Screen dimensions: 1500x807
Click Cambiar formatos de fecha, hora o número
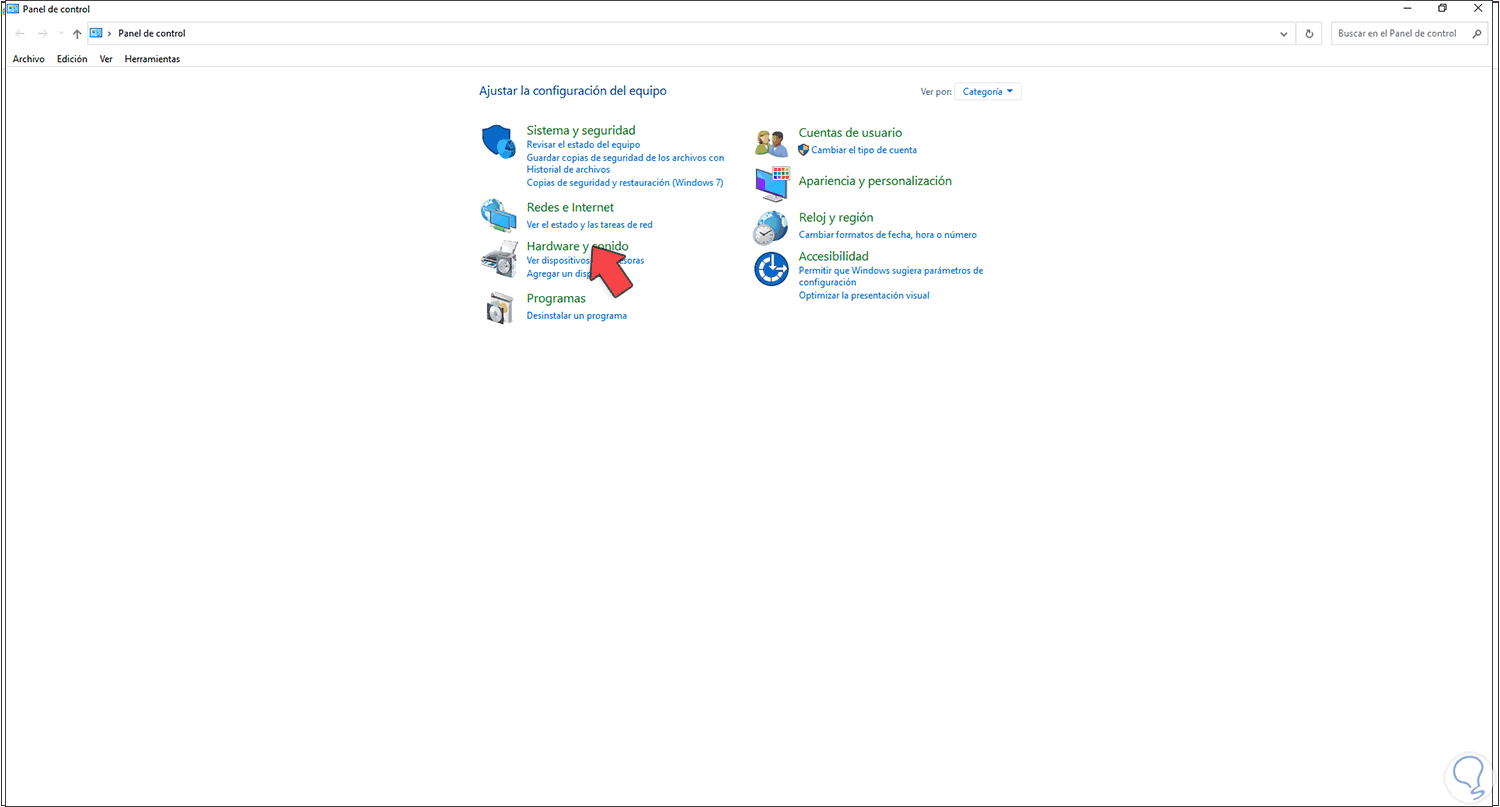(x=888, y=235)
